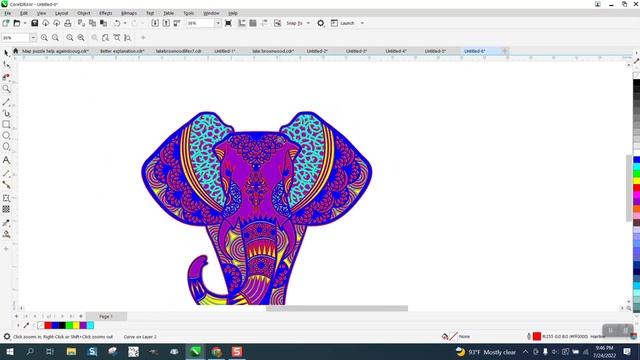Select the Page 1 tab
The height and width of the screenshot is (360, 640).
pos(106,316)
